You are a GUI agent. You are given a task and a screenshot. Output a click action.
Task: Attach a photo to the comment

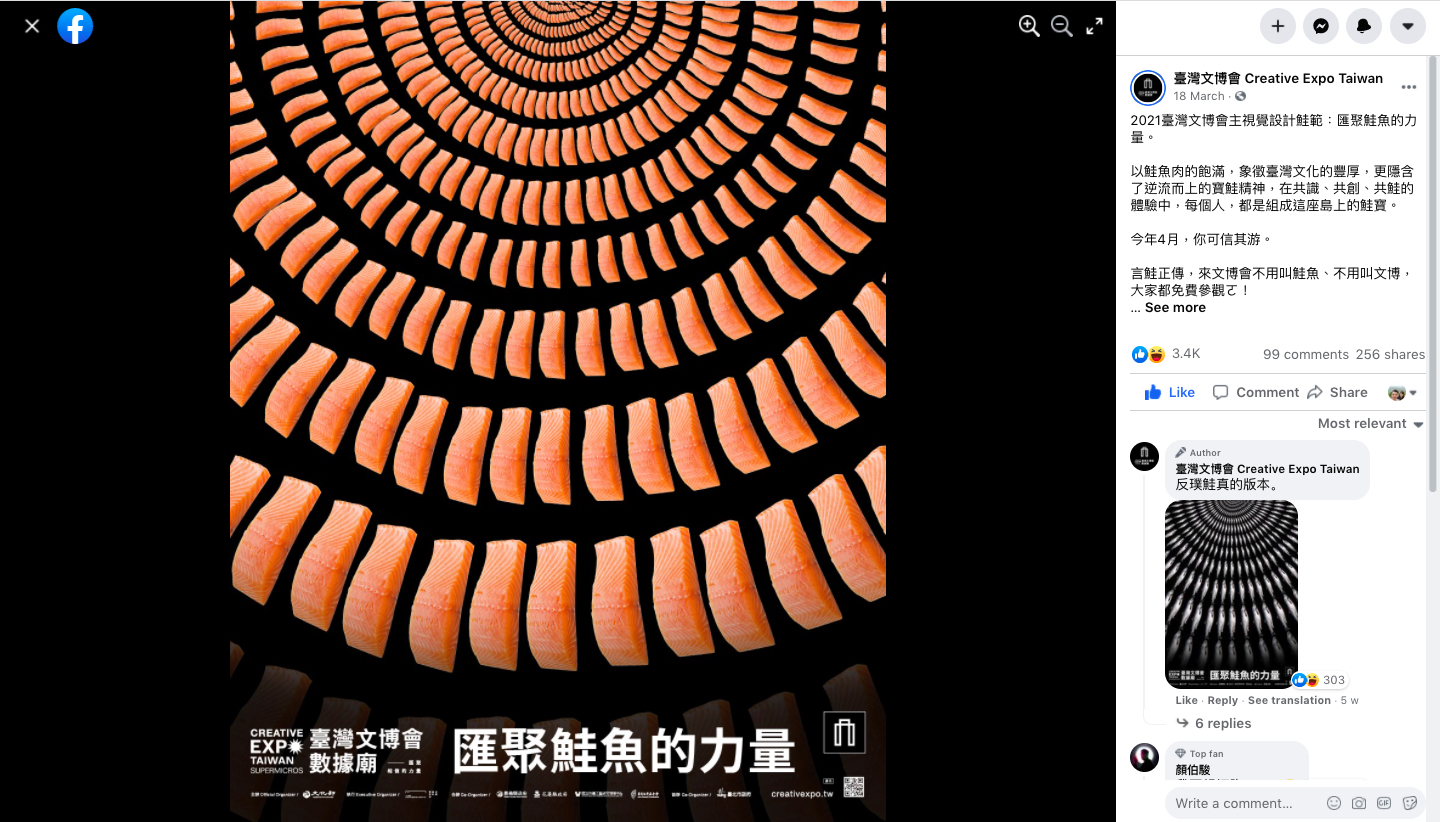coord(1359,803)
